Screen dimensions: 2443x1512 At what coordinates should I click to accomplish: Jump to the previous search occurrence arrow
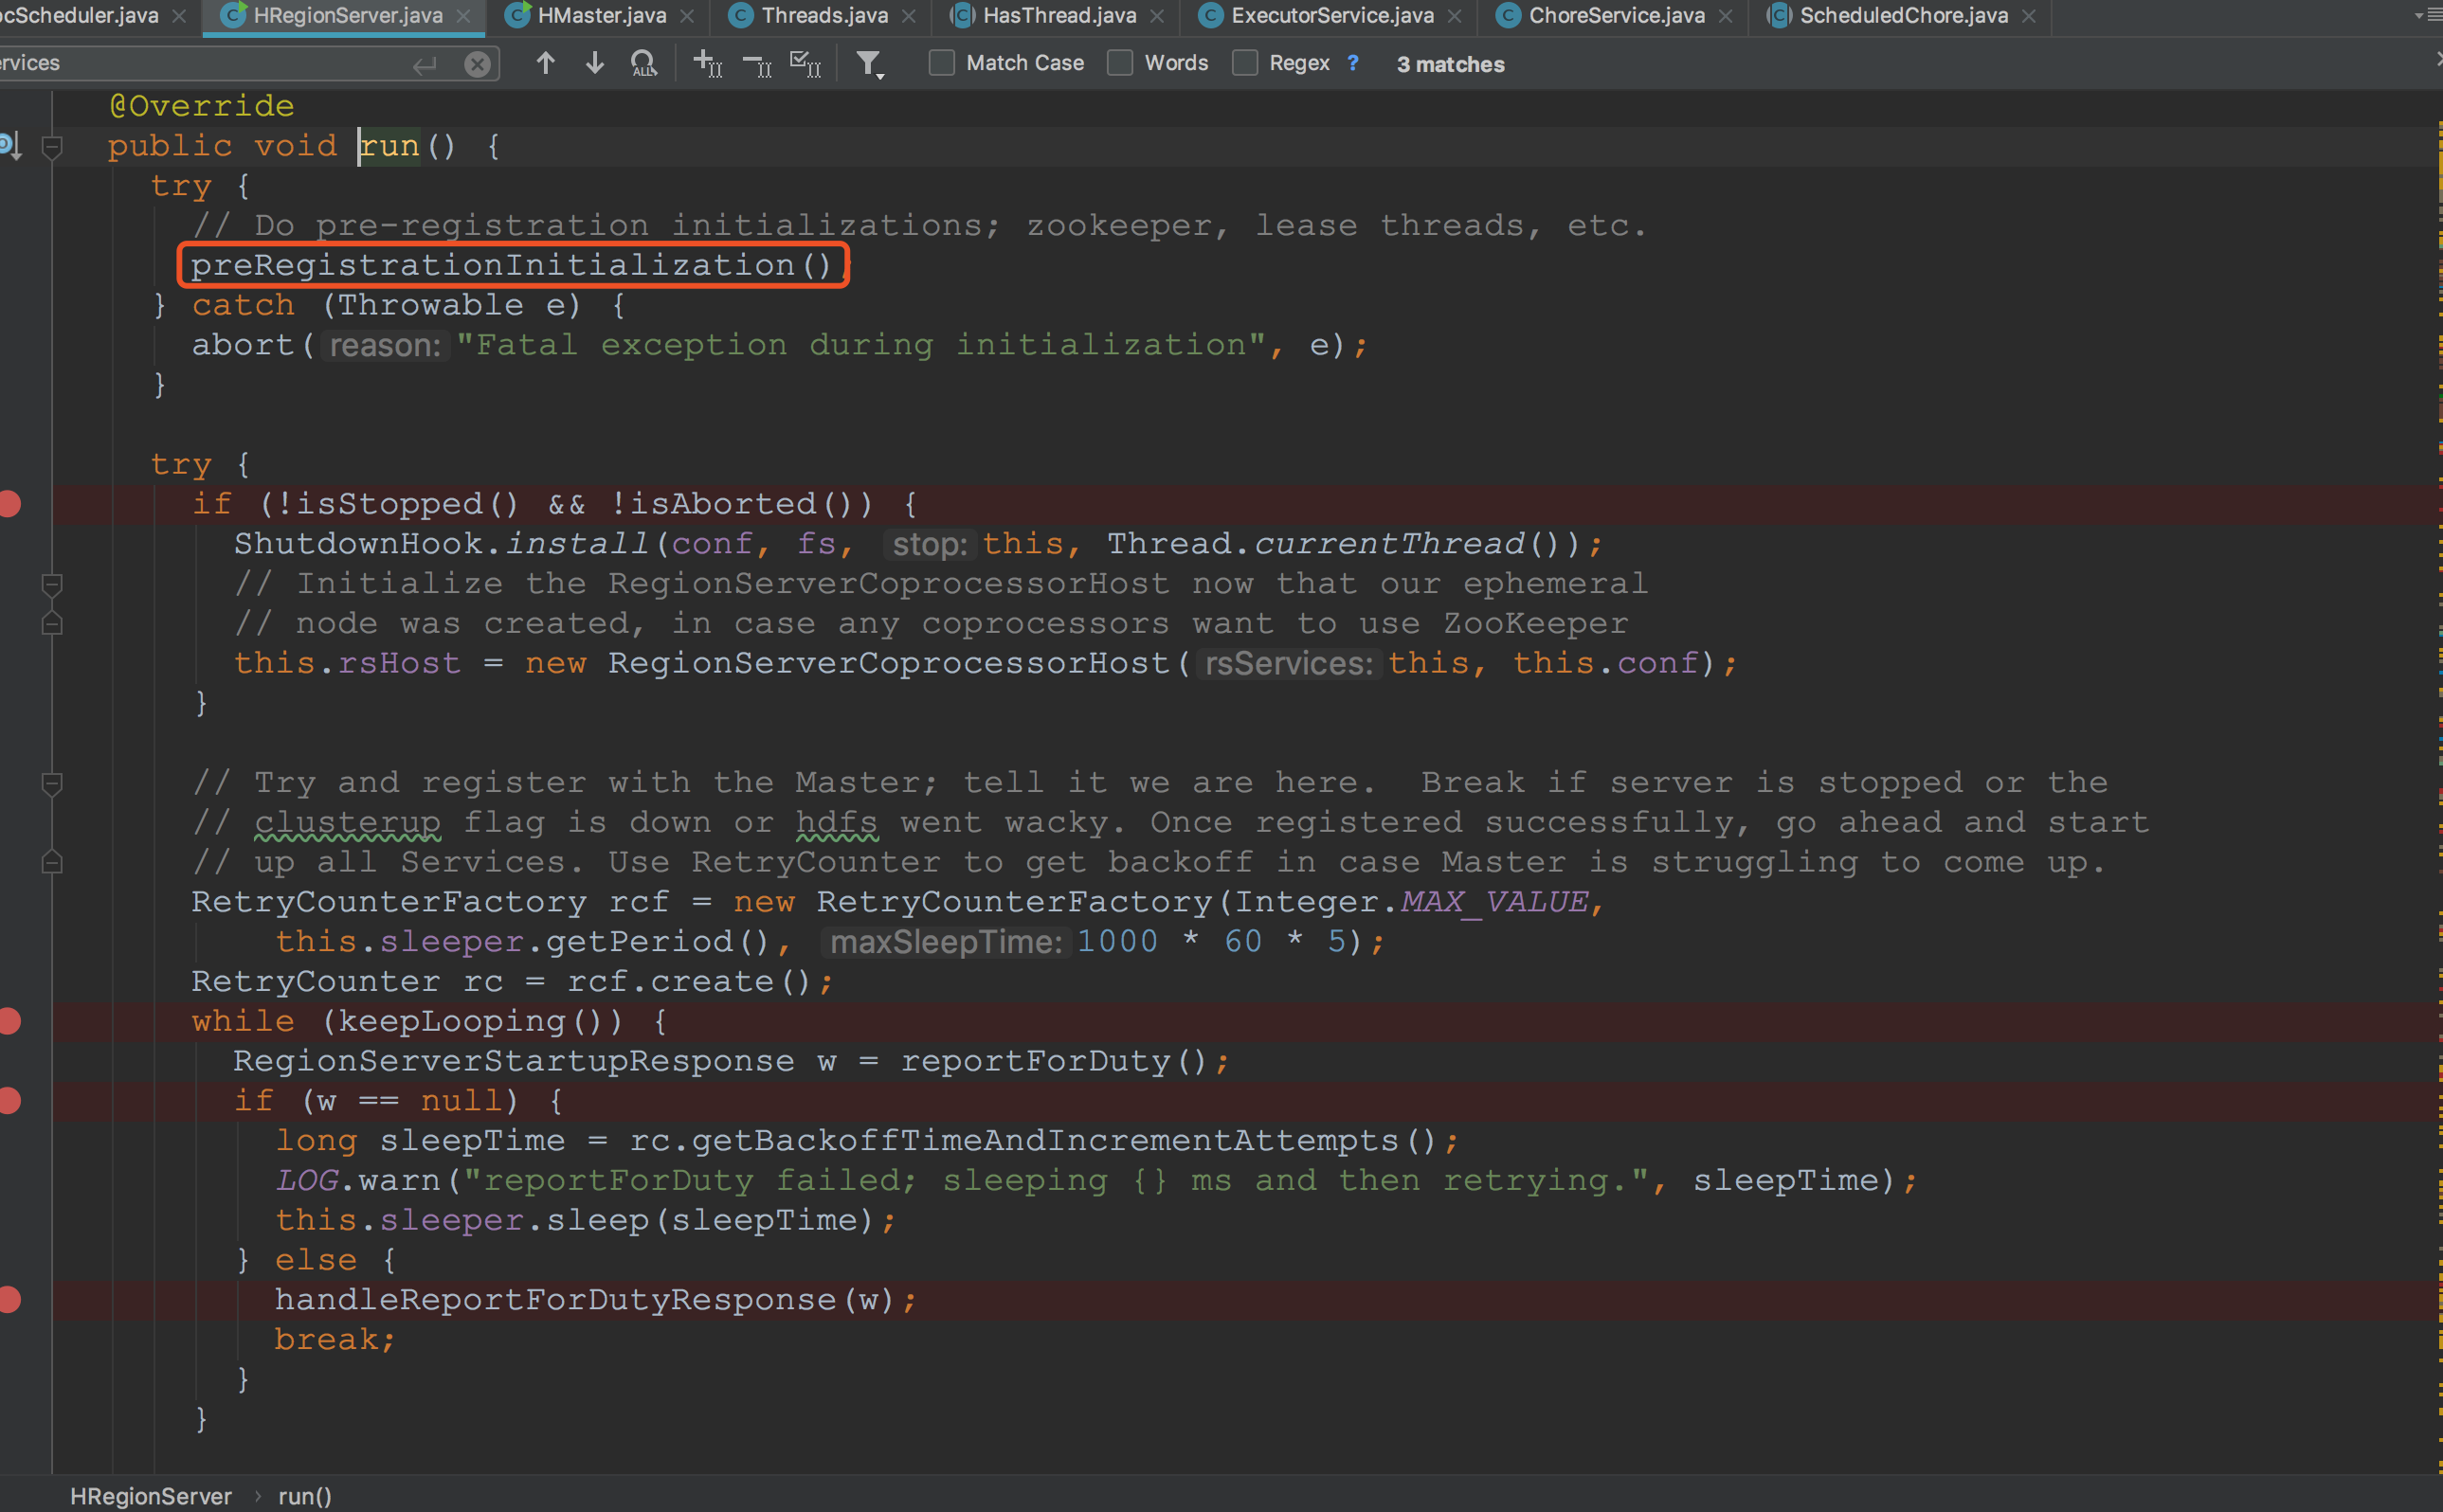click(x=545, y=63)
